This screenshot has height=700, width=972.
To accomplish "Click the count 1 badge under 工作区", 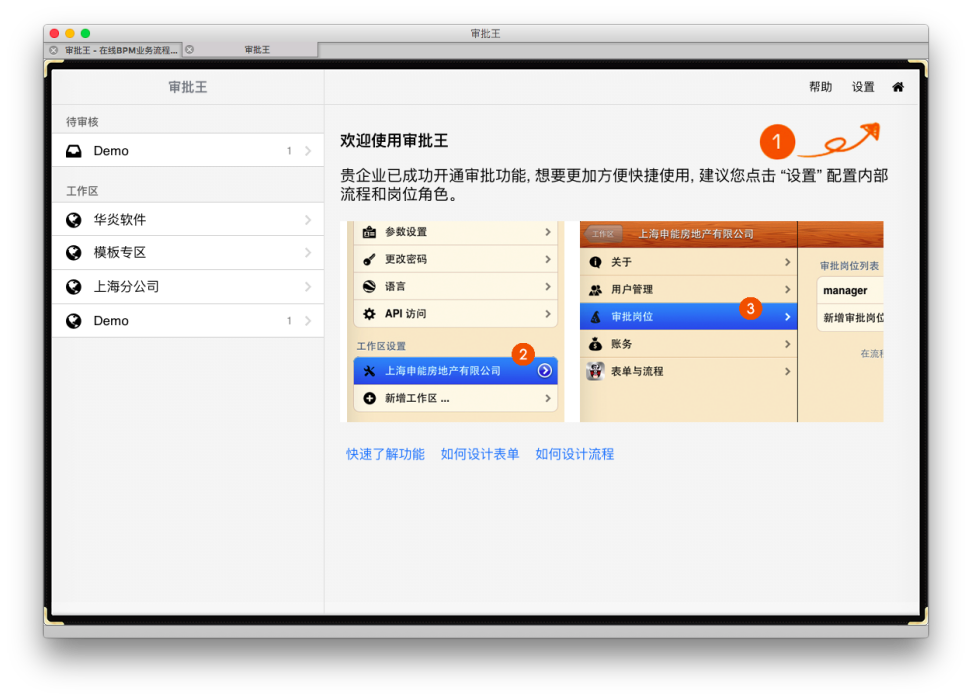I will click(x=289, y=321).
